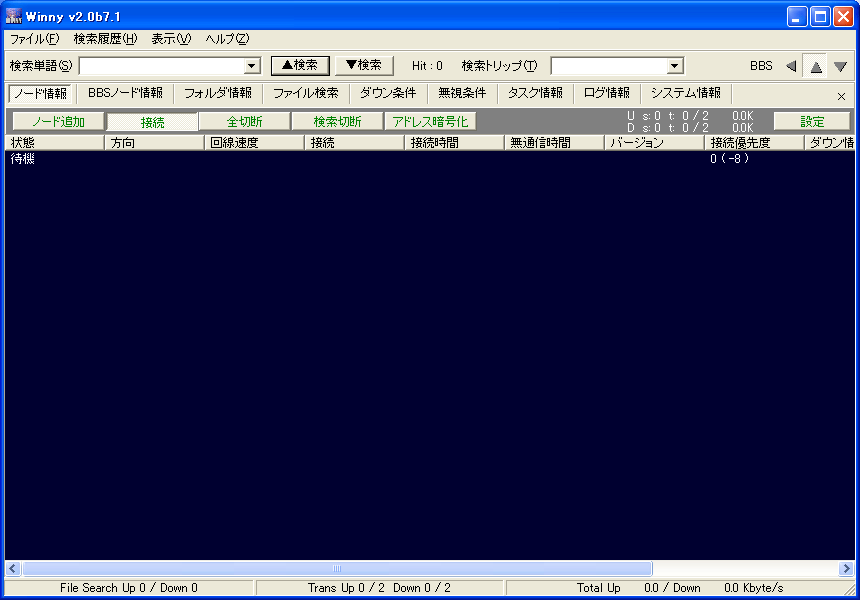860x600 pixels.
Task: Sort by 接続 column header
Action: click(x=354, y=143)
